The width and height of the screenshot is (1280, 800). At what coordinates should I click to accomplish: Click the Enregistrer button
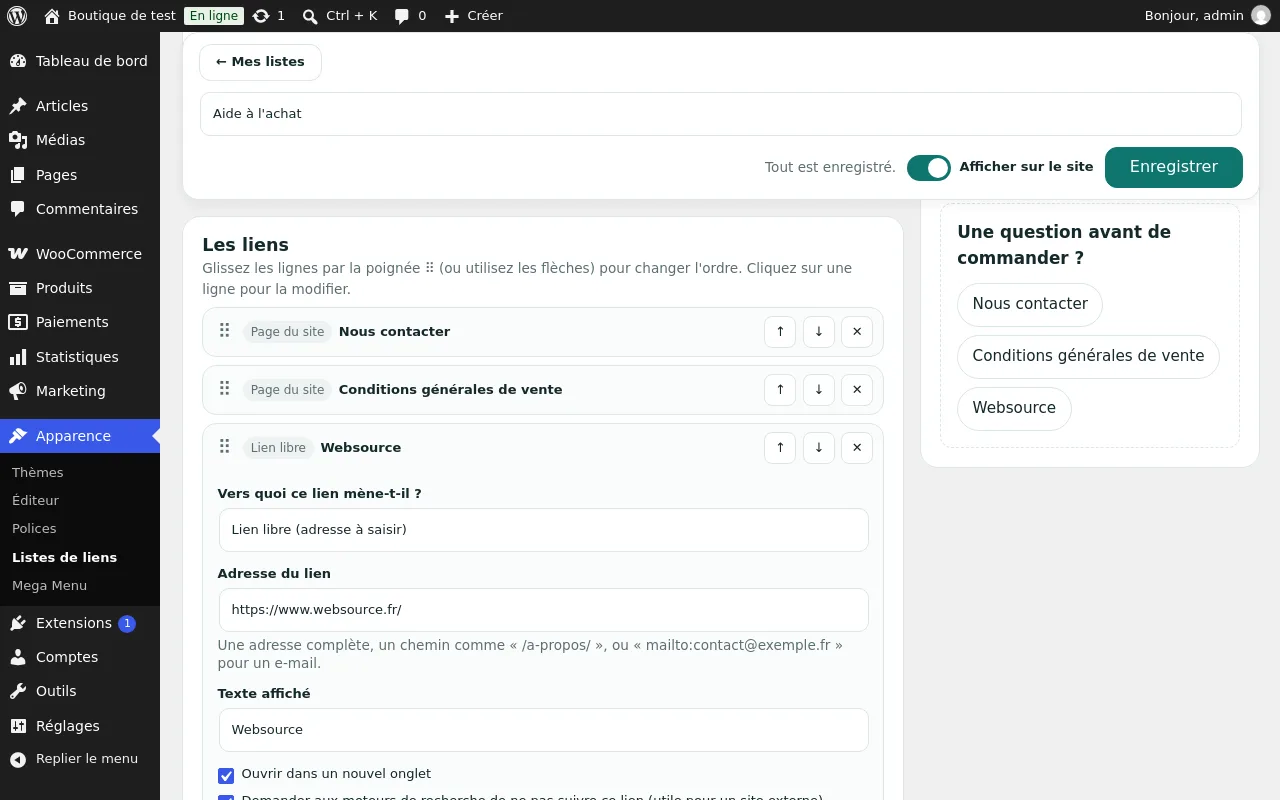point(1174,167)
